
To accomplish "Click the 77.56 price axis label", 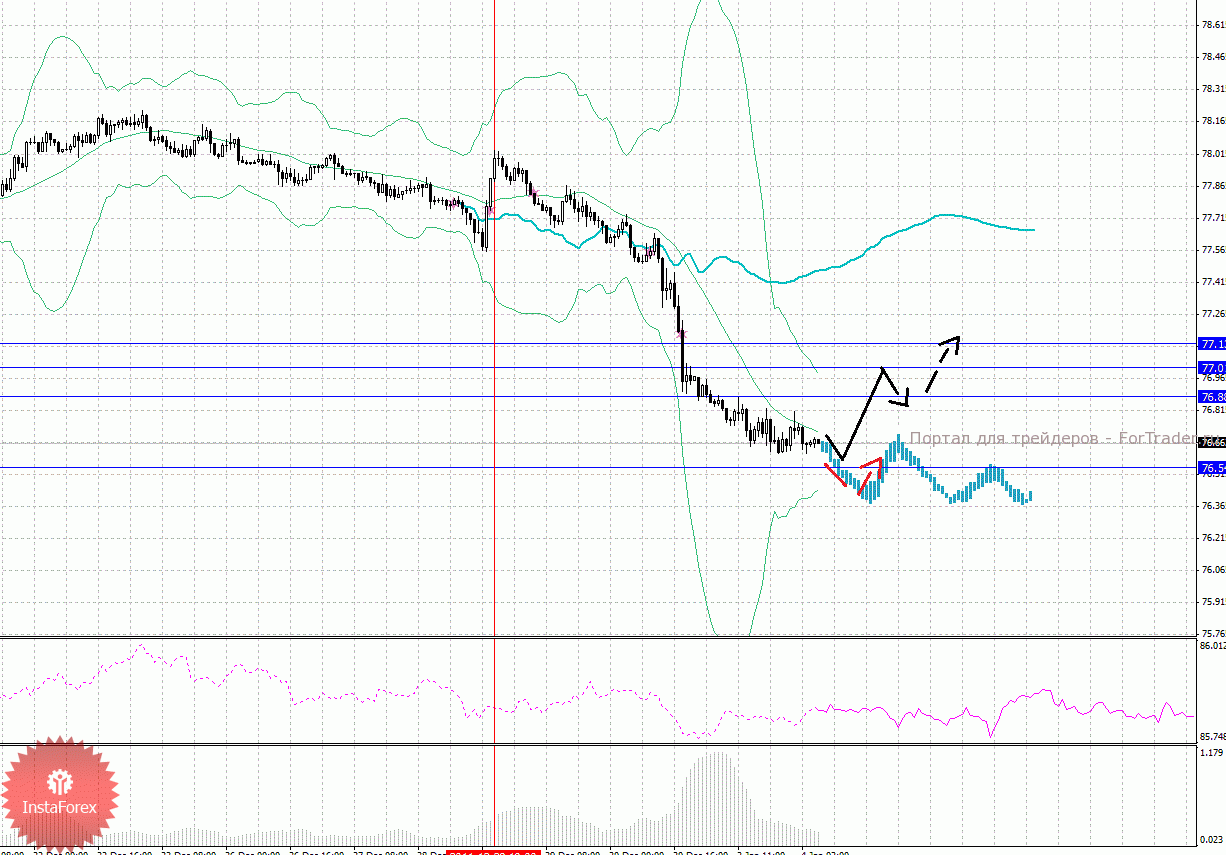I will pos(1212,250).
